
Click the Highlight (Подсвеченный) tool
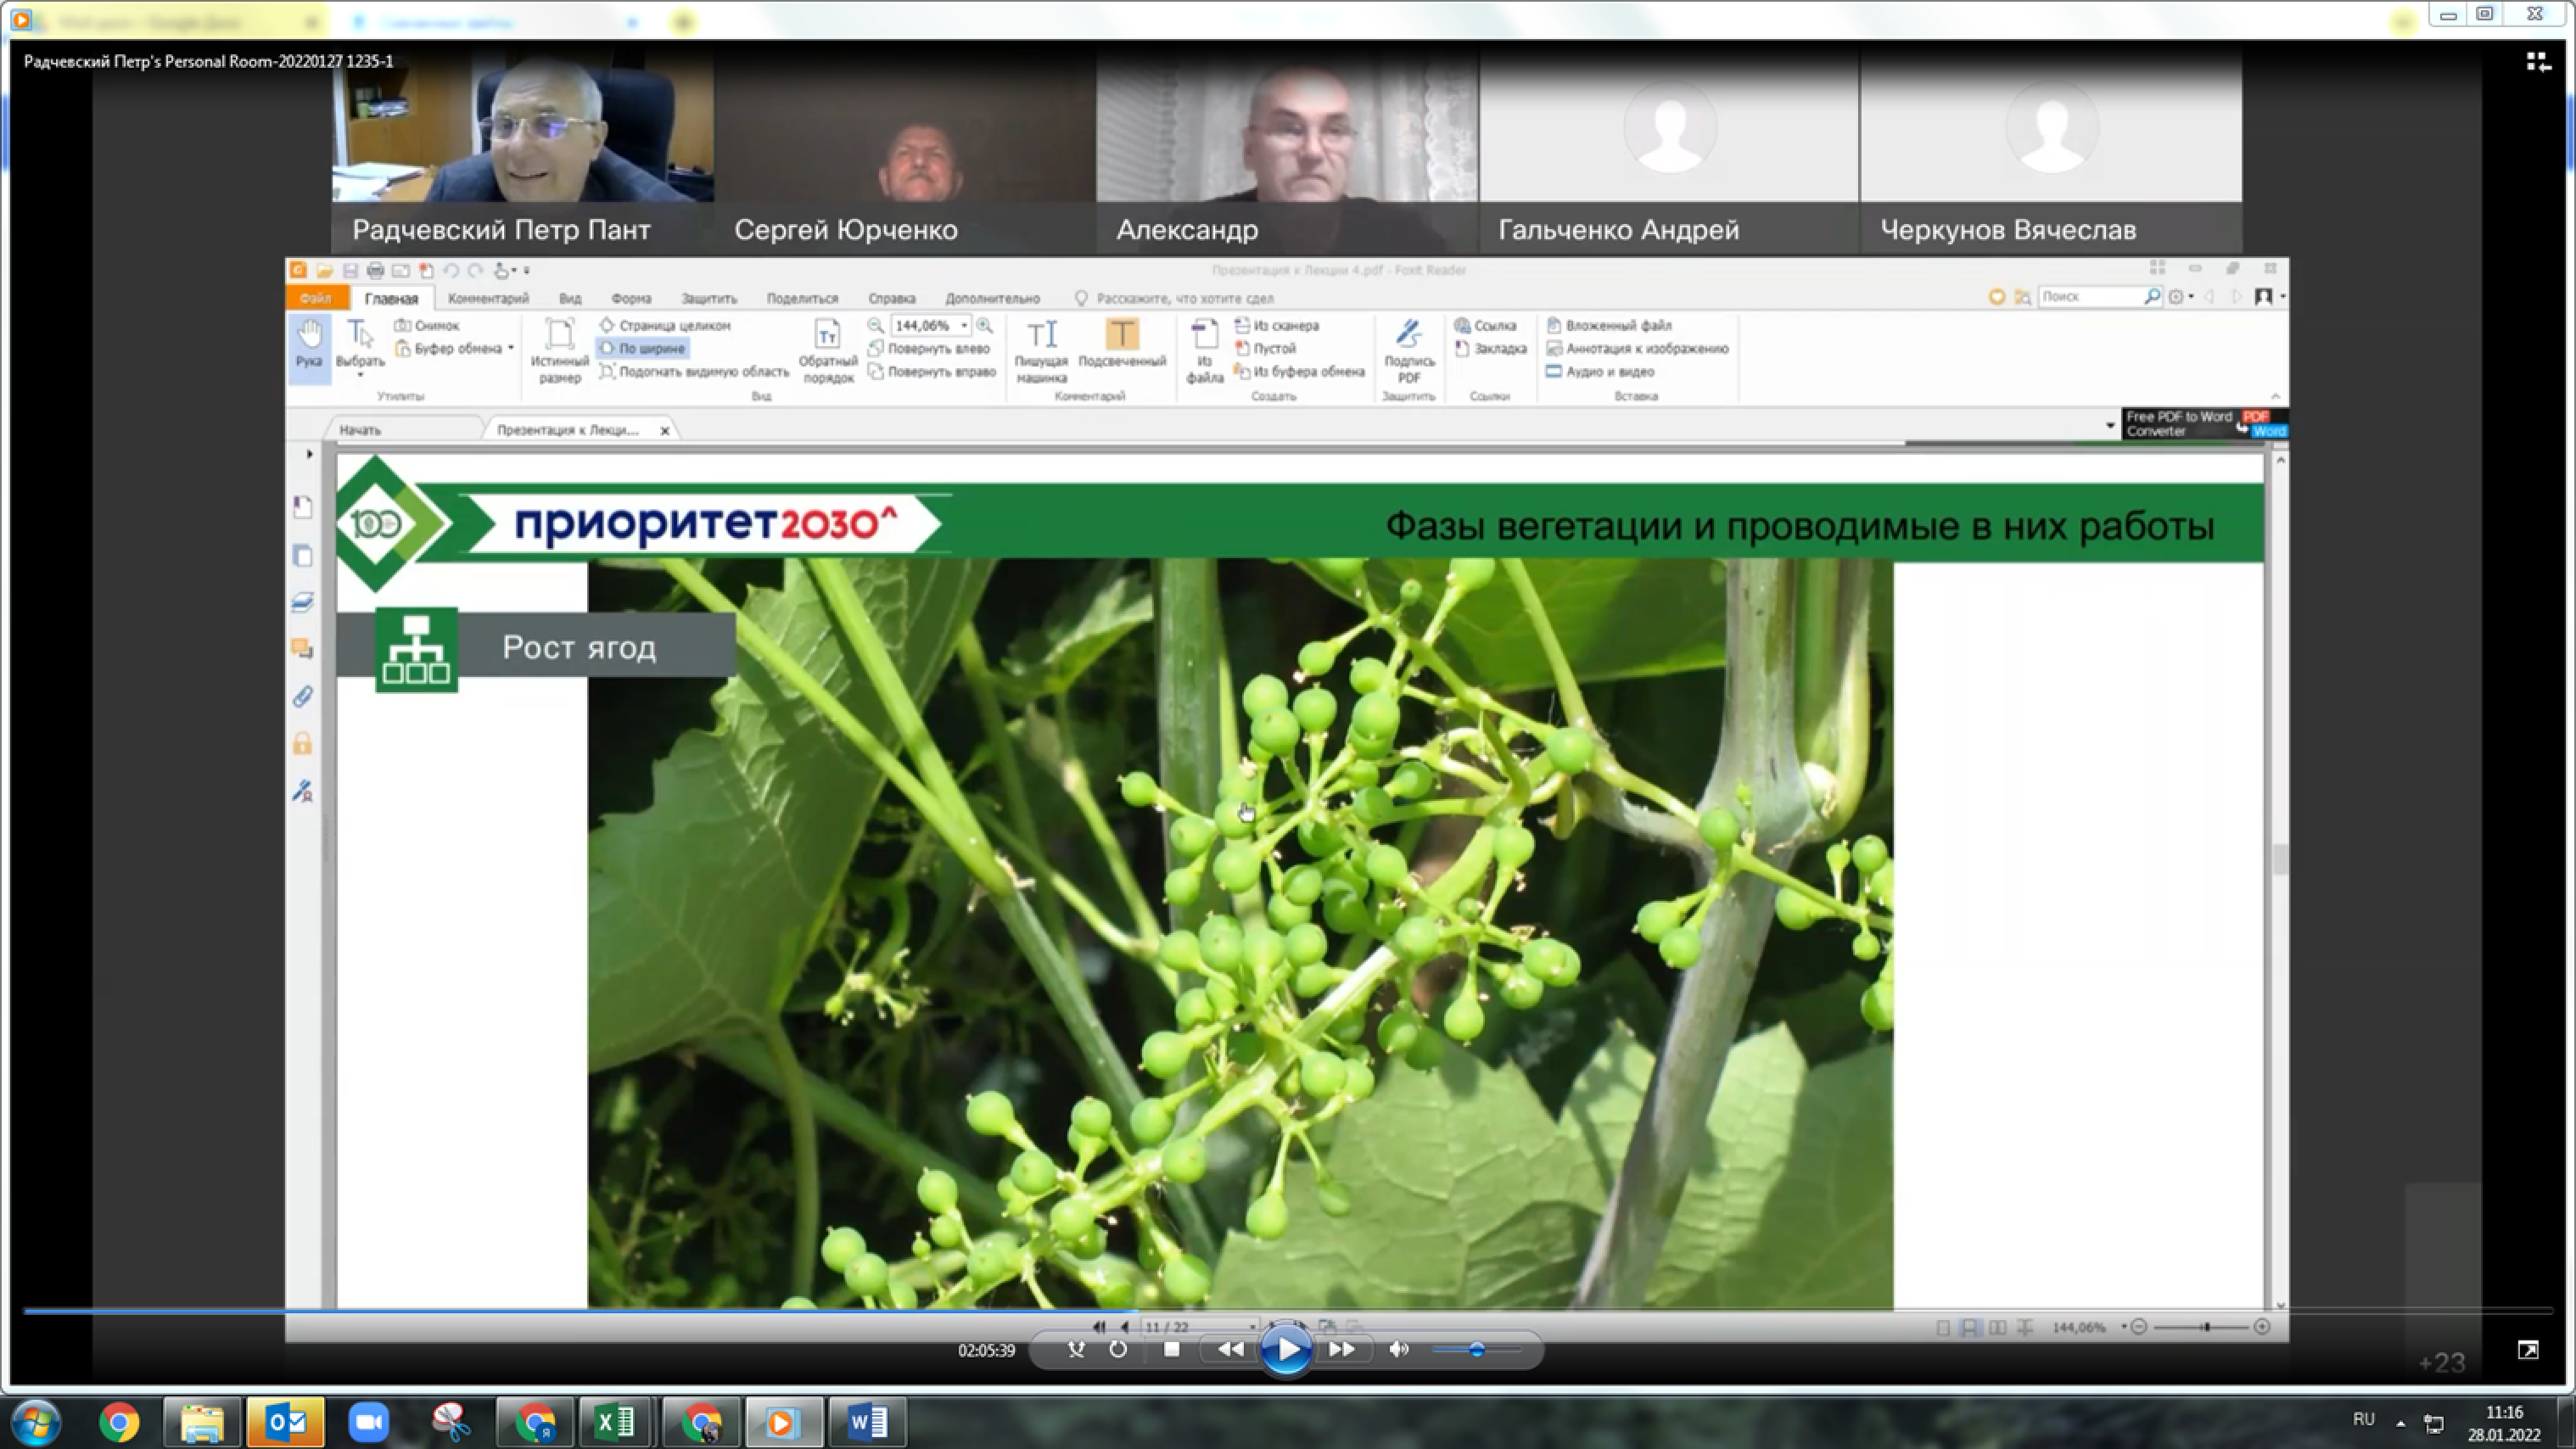pyautogui.click(x=1122, y=345)
